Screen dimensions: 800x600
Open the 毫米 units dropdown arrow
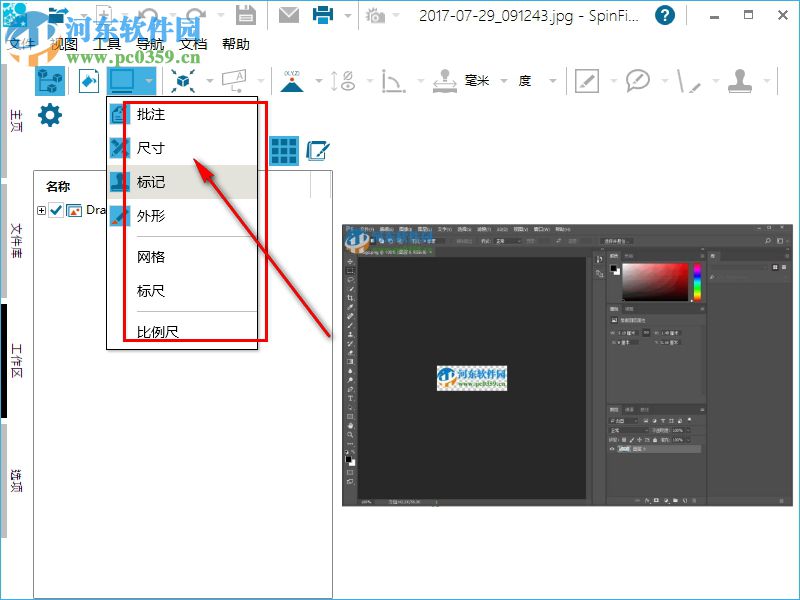(504, 81)
